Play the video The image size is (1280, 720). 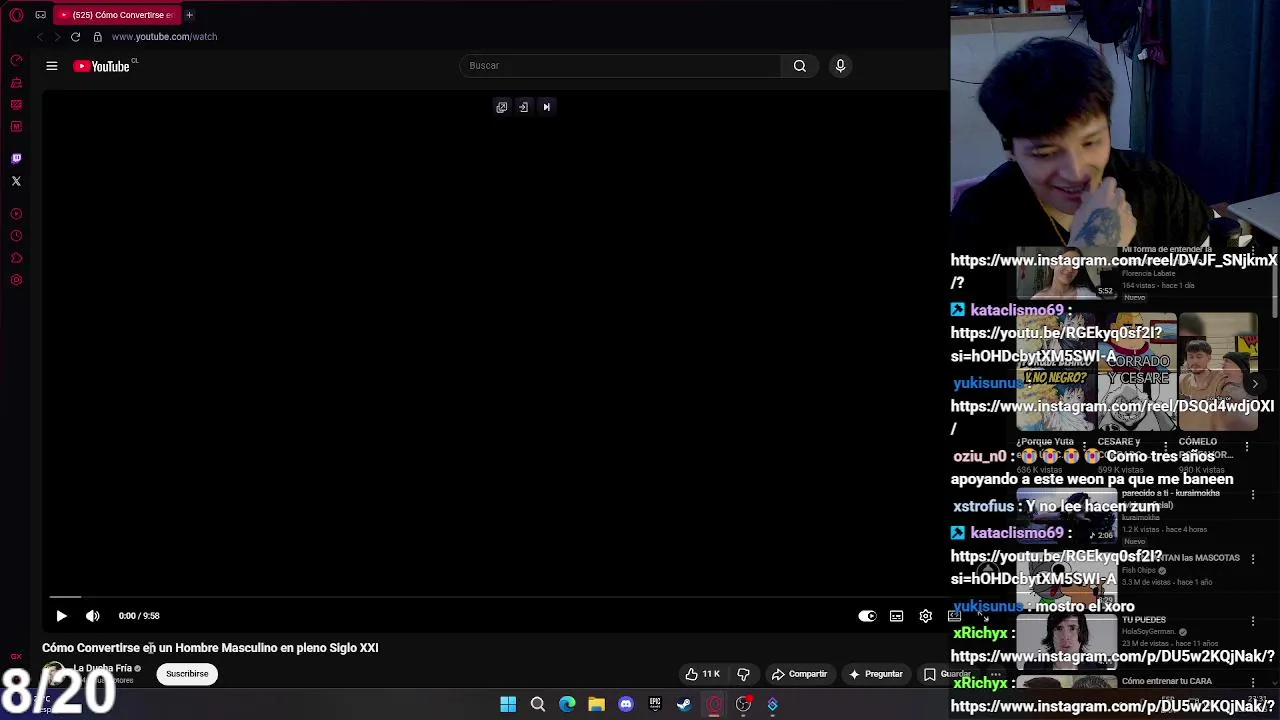point(61,616)
